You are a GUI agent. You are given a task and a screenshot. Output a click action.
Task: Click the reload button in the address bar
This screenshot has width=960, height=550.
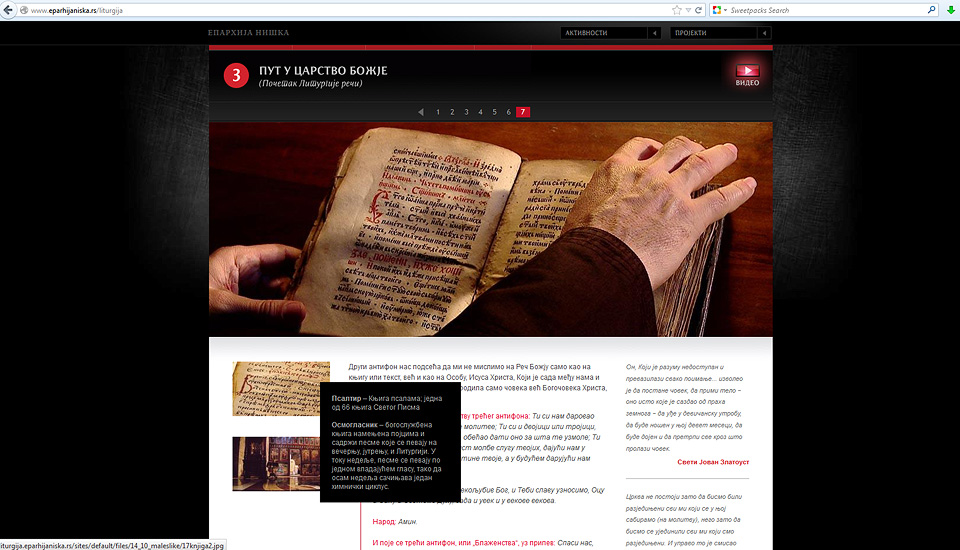(x=700, y=10)
